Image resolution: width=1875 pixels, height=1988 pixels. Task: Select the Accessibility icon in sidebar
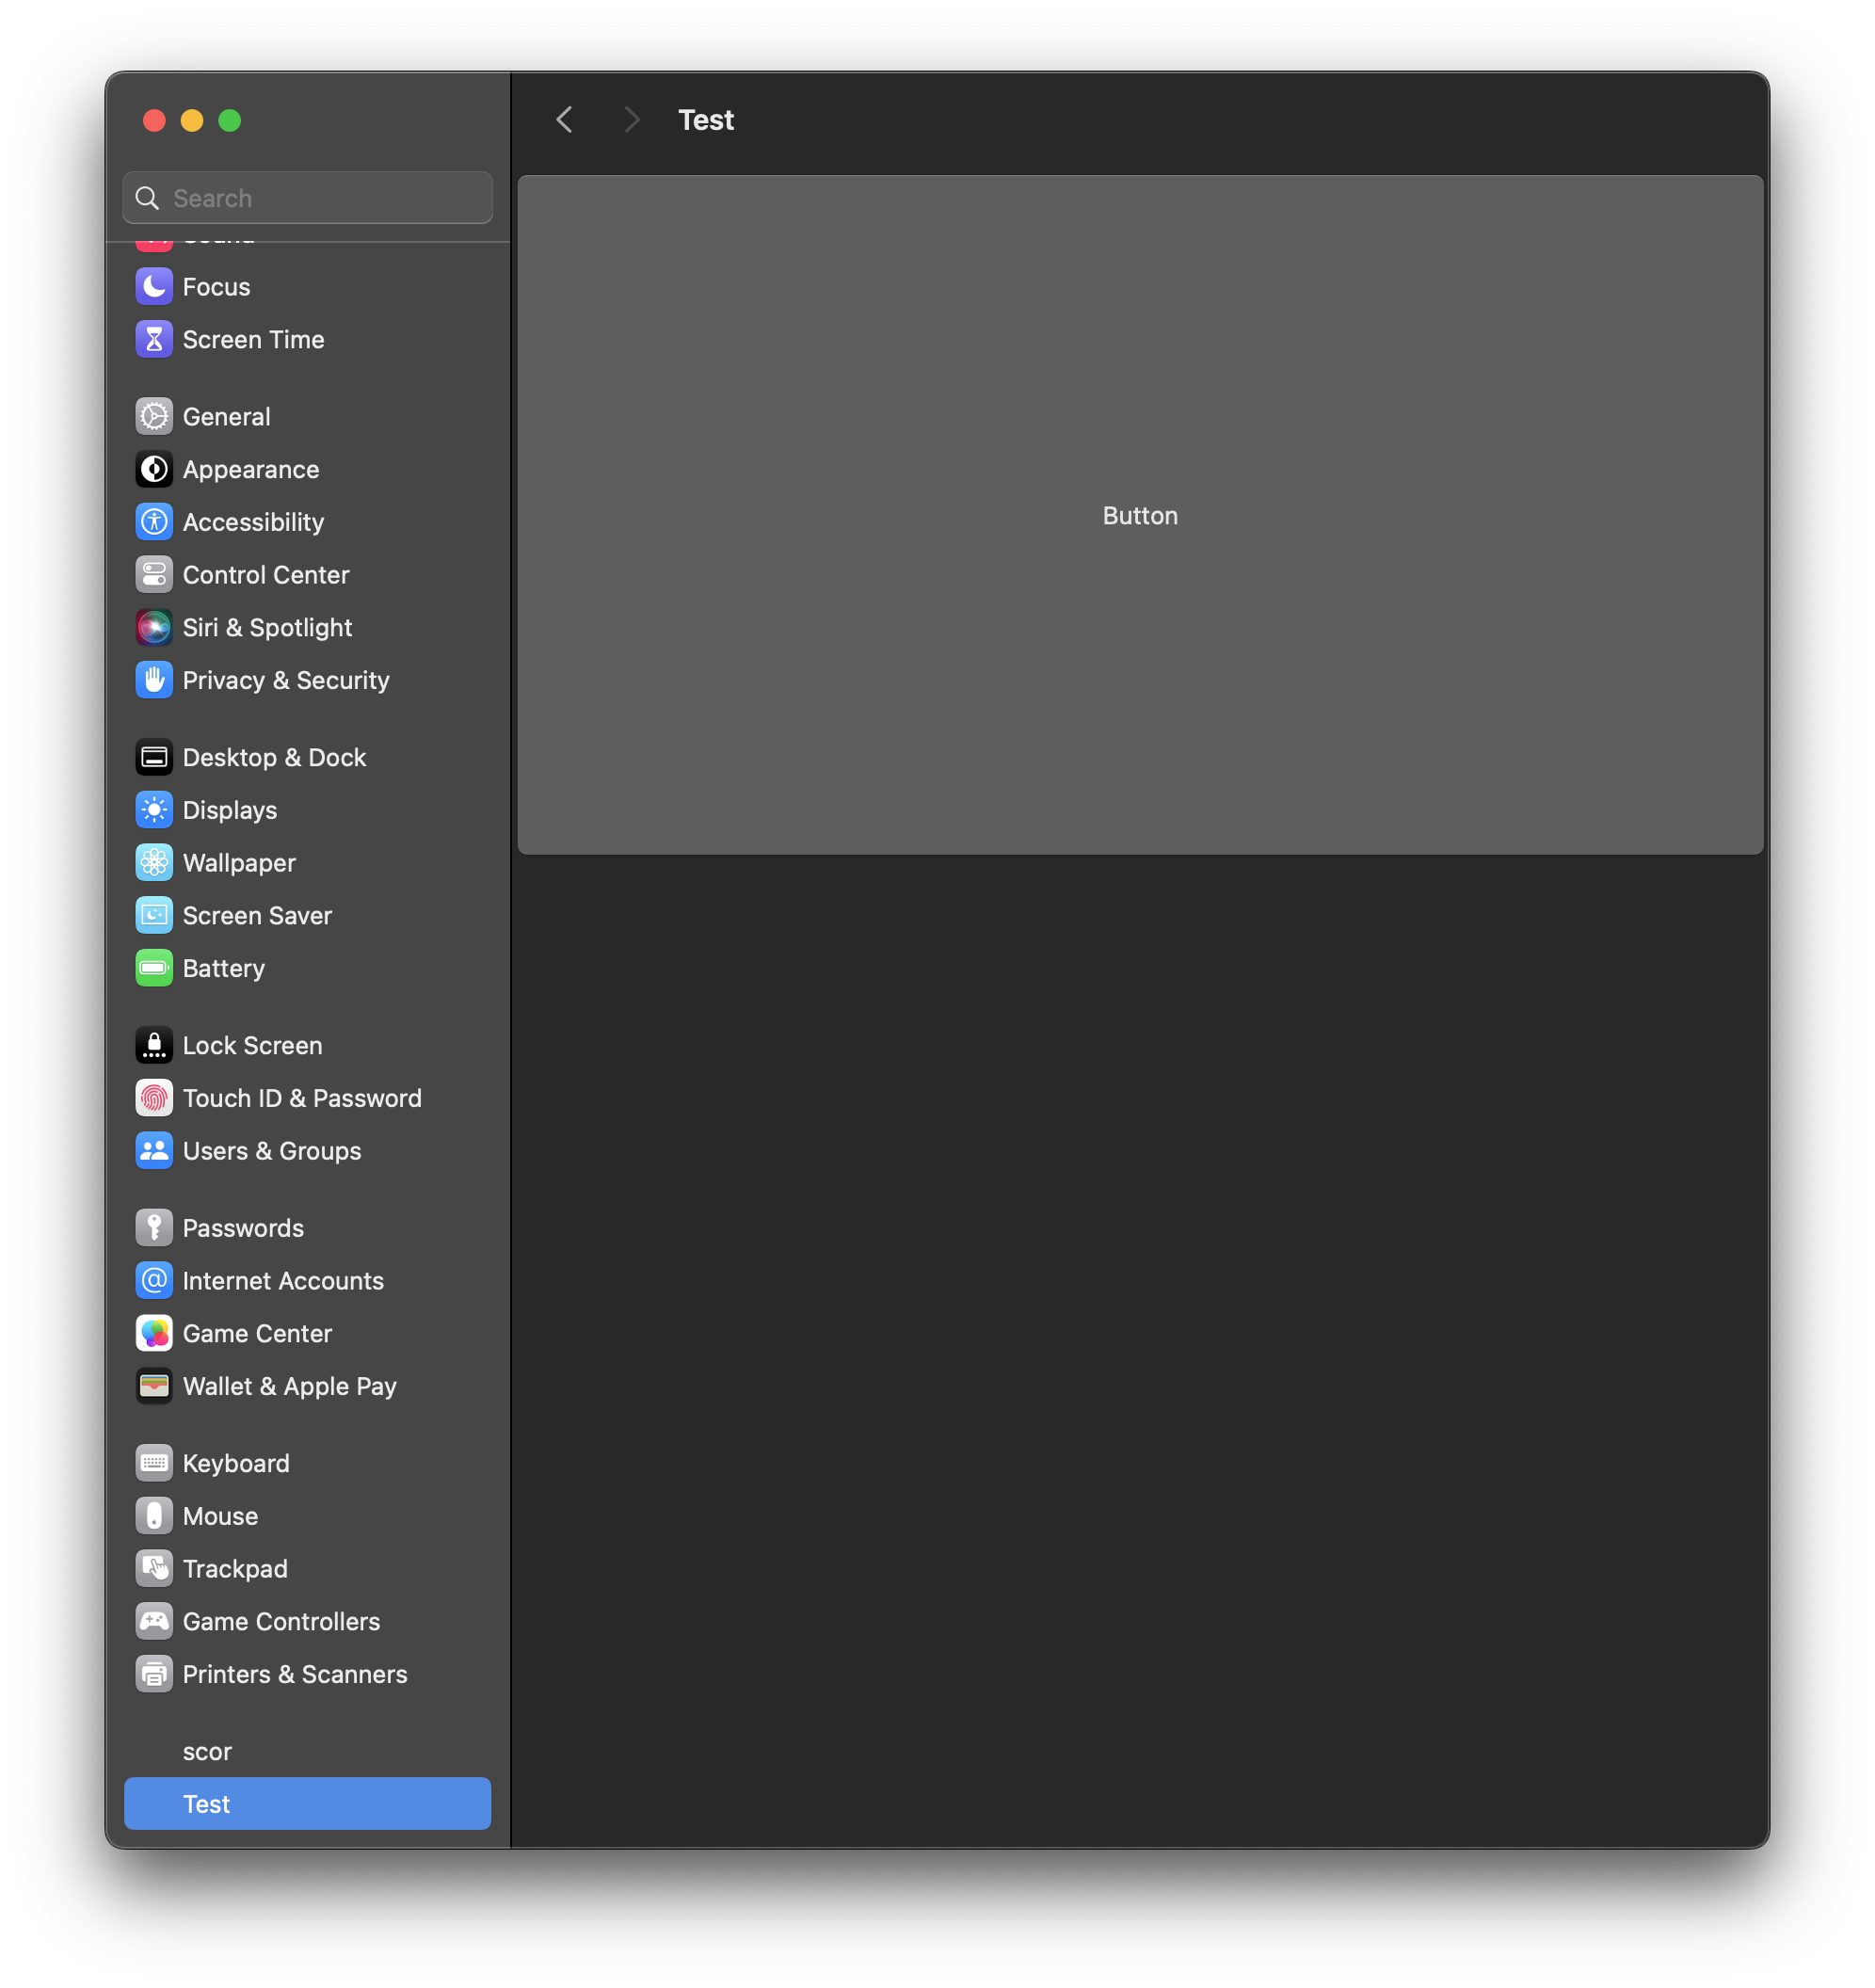[154, 522]
